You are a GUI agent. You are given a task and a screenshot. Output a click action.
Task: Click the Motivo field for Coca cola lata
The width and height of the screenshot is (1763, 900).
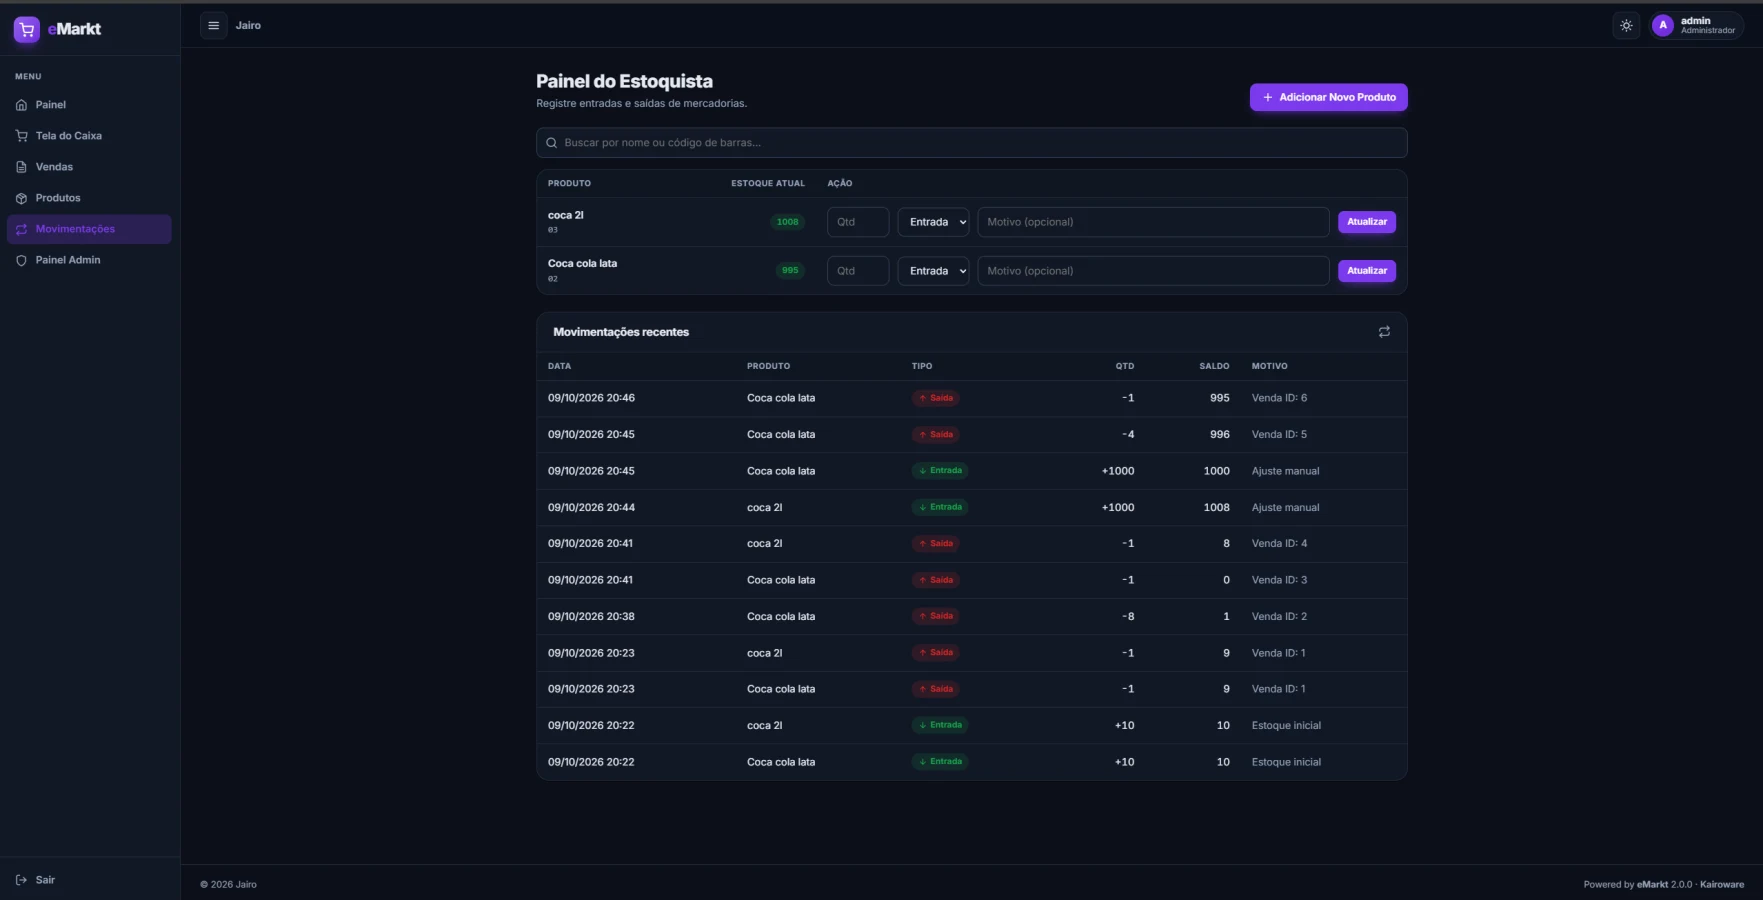[x=1153, y=271]
